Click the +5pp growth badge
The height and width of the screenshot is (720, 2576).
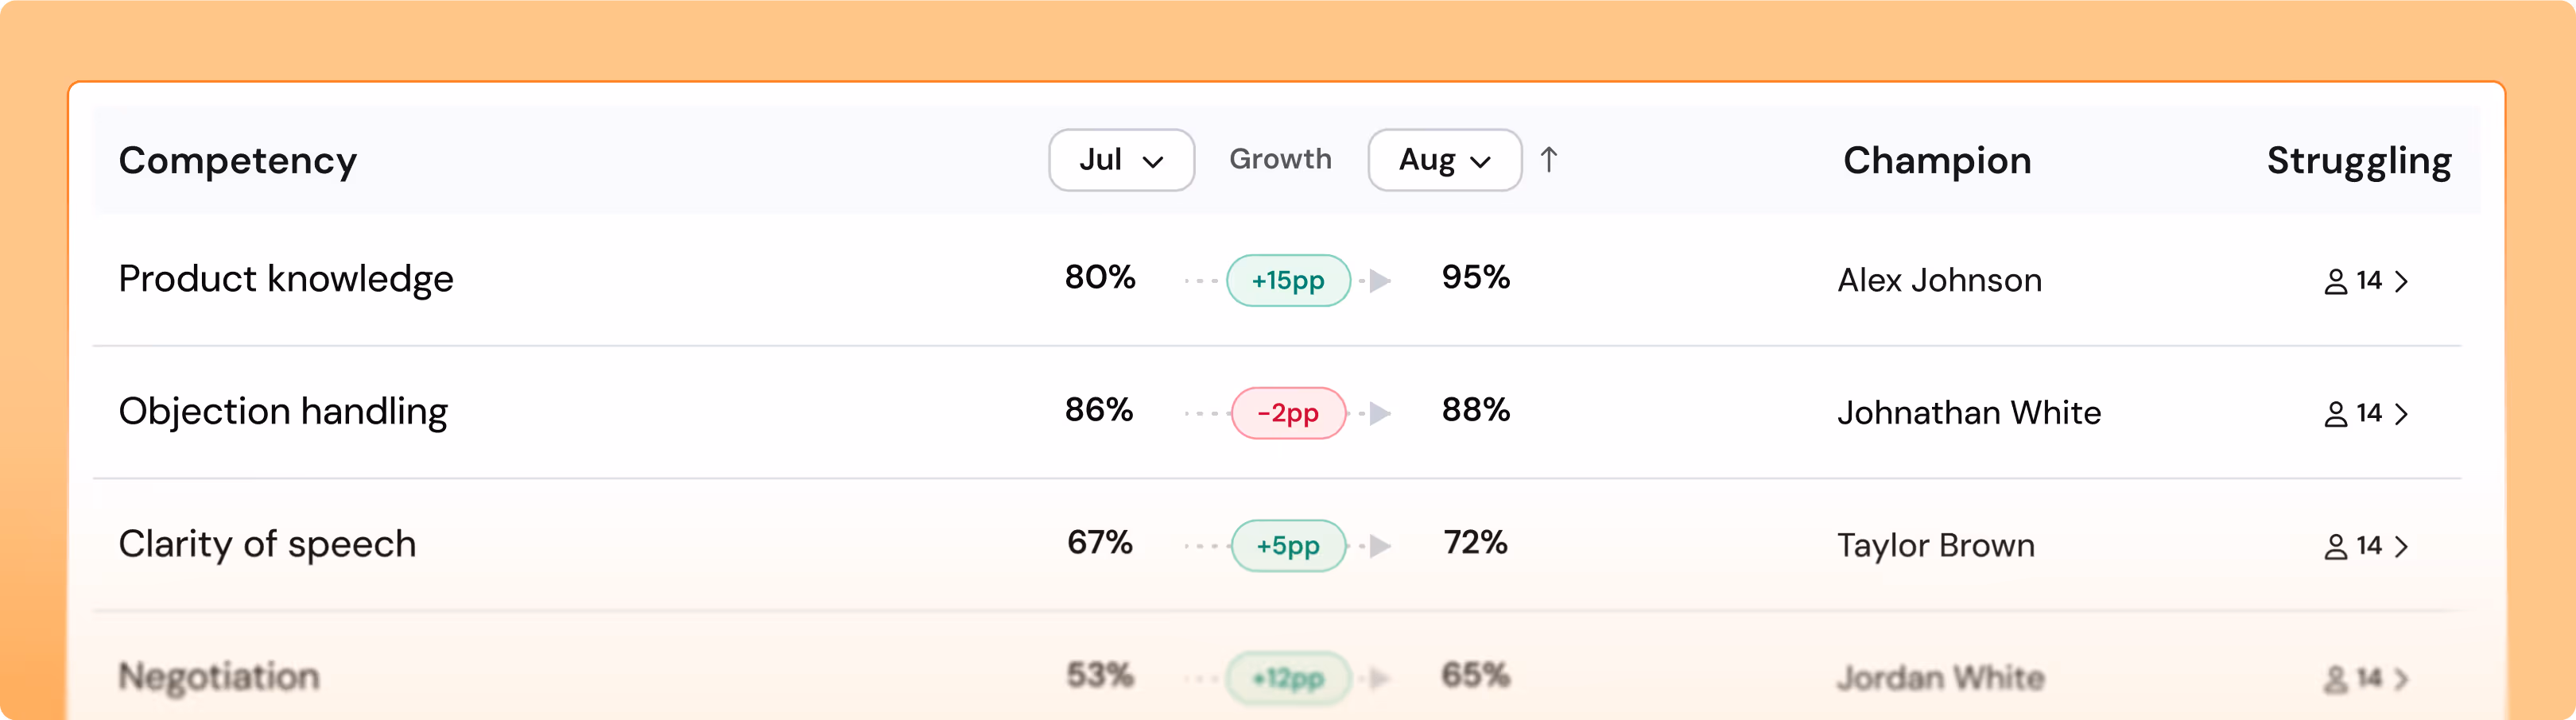coord(1288,546)
